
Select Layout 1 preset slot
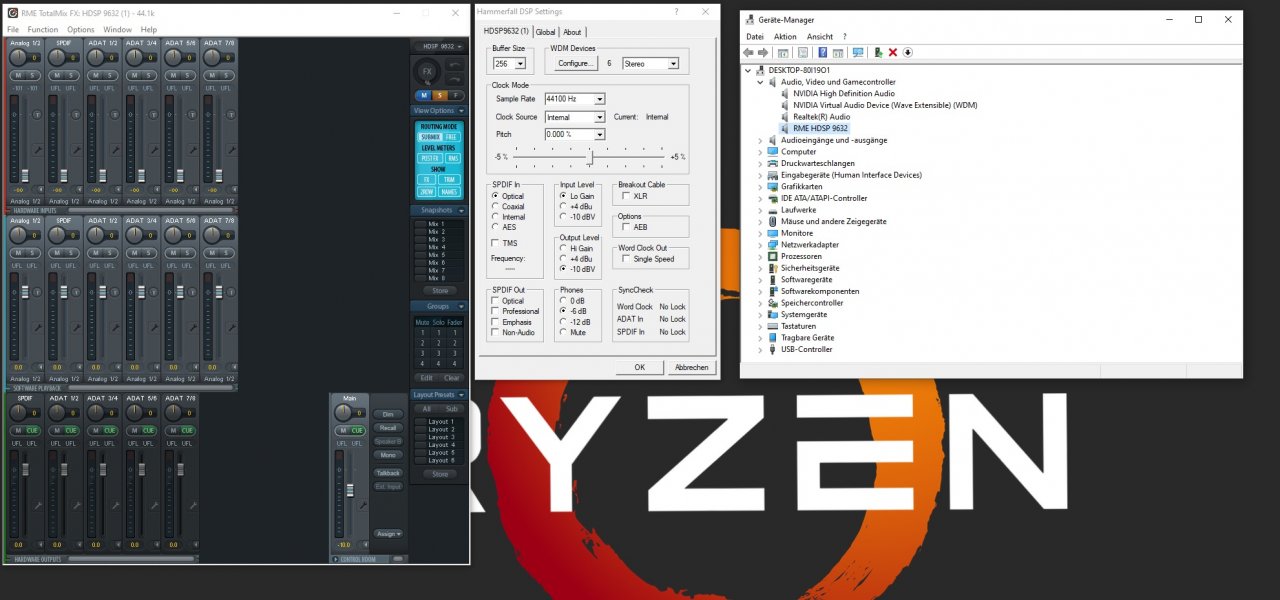(x=439, y=421)
